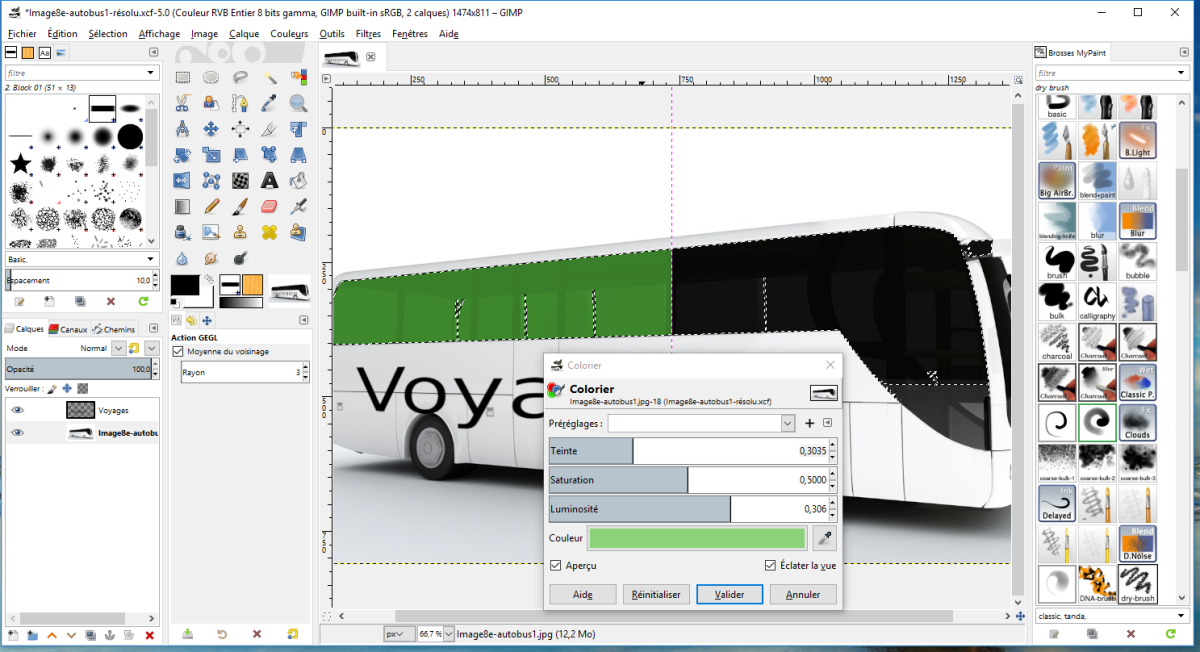Select the Free Select lasso tool
1200x652 pixels.
pyautogui.click(x=240, y=77)
